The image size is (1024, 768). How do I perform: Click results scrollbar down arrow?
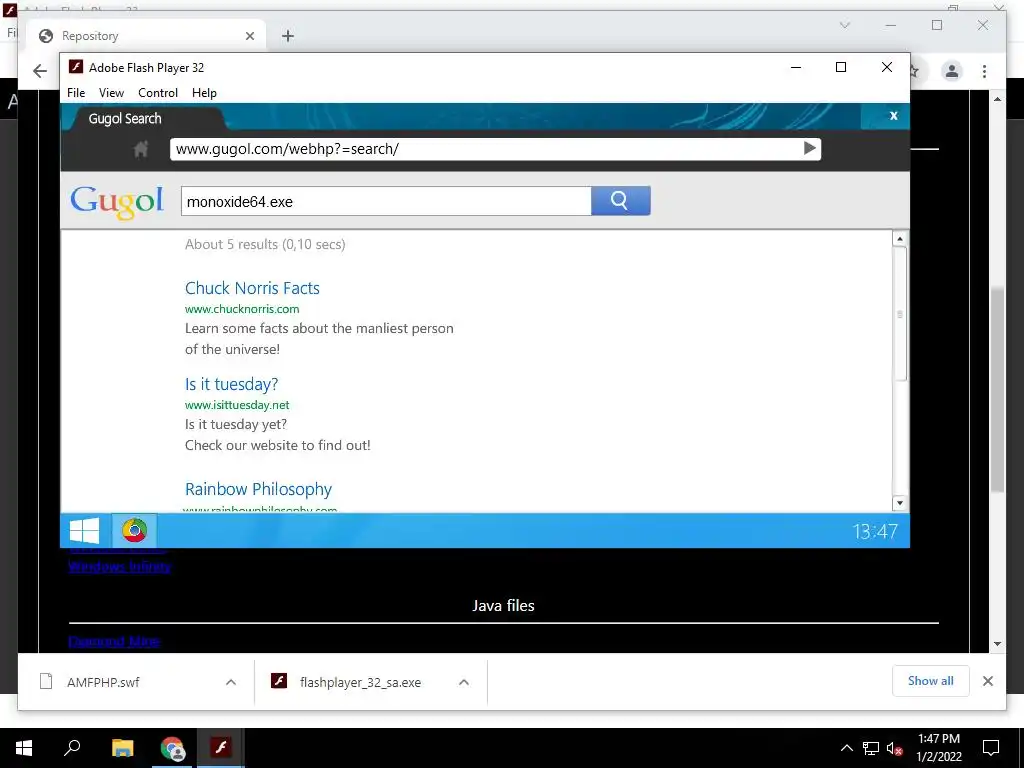point(900,503)
